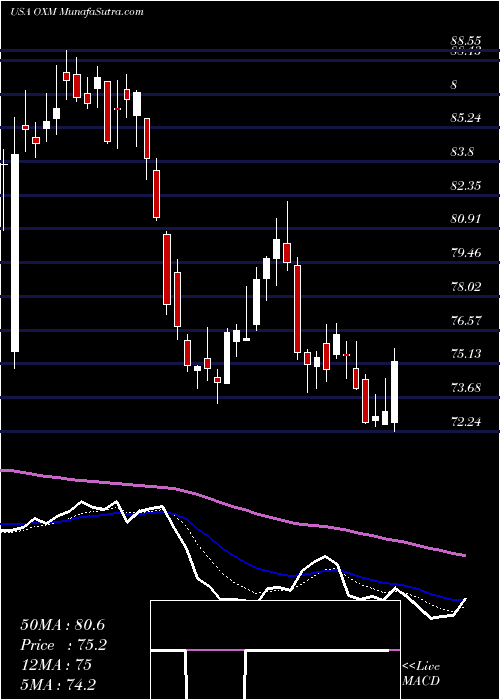This screenshot has height=700, width=500.
Task: Click the 75.13 price level label
Action: 466,354
